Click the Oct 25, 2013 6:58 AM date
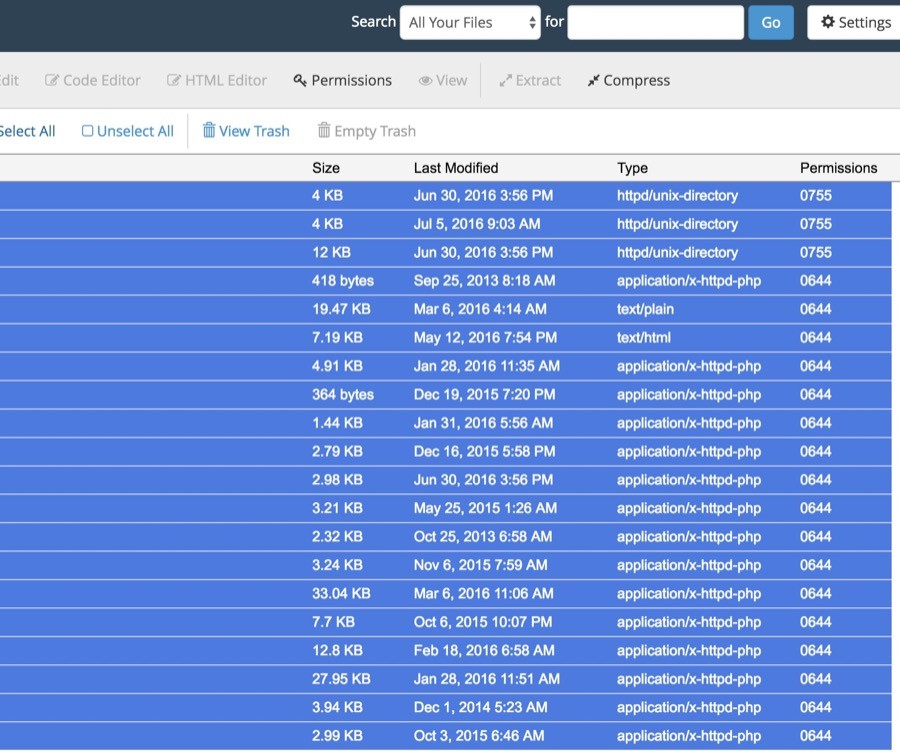This screenshot has width=900, height=753. click(483, 537)
